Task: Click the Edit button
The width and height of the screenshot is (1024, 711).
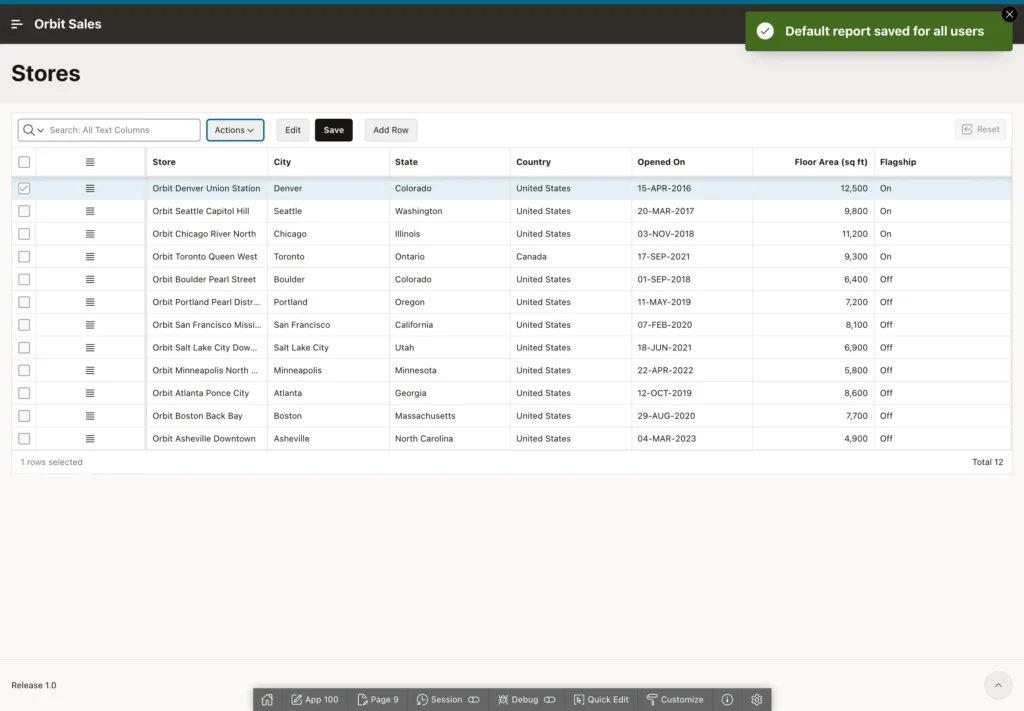Action: click(293, 130)
